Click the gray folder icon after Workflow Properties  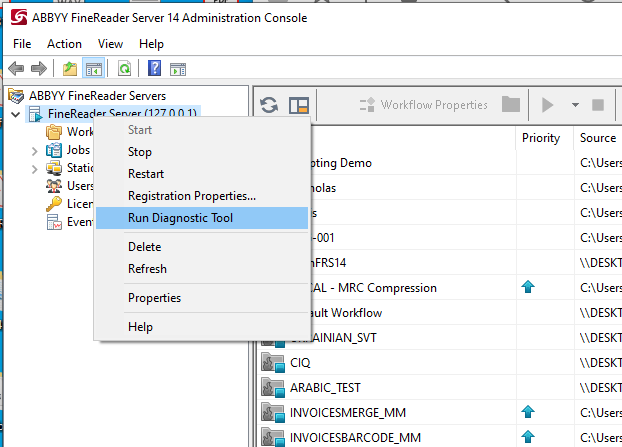pyautogui.click(x=511, y=104)
